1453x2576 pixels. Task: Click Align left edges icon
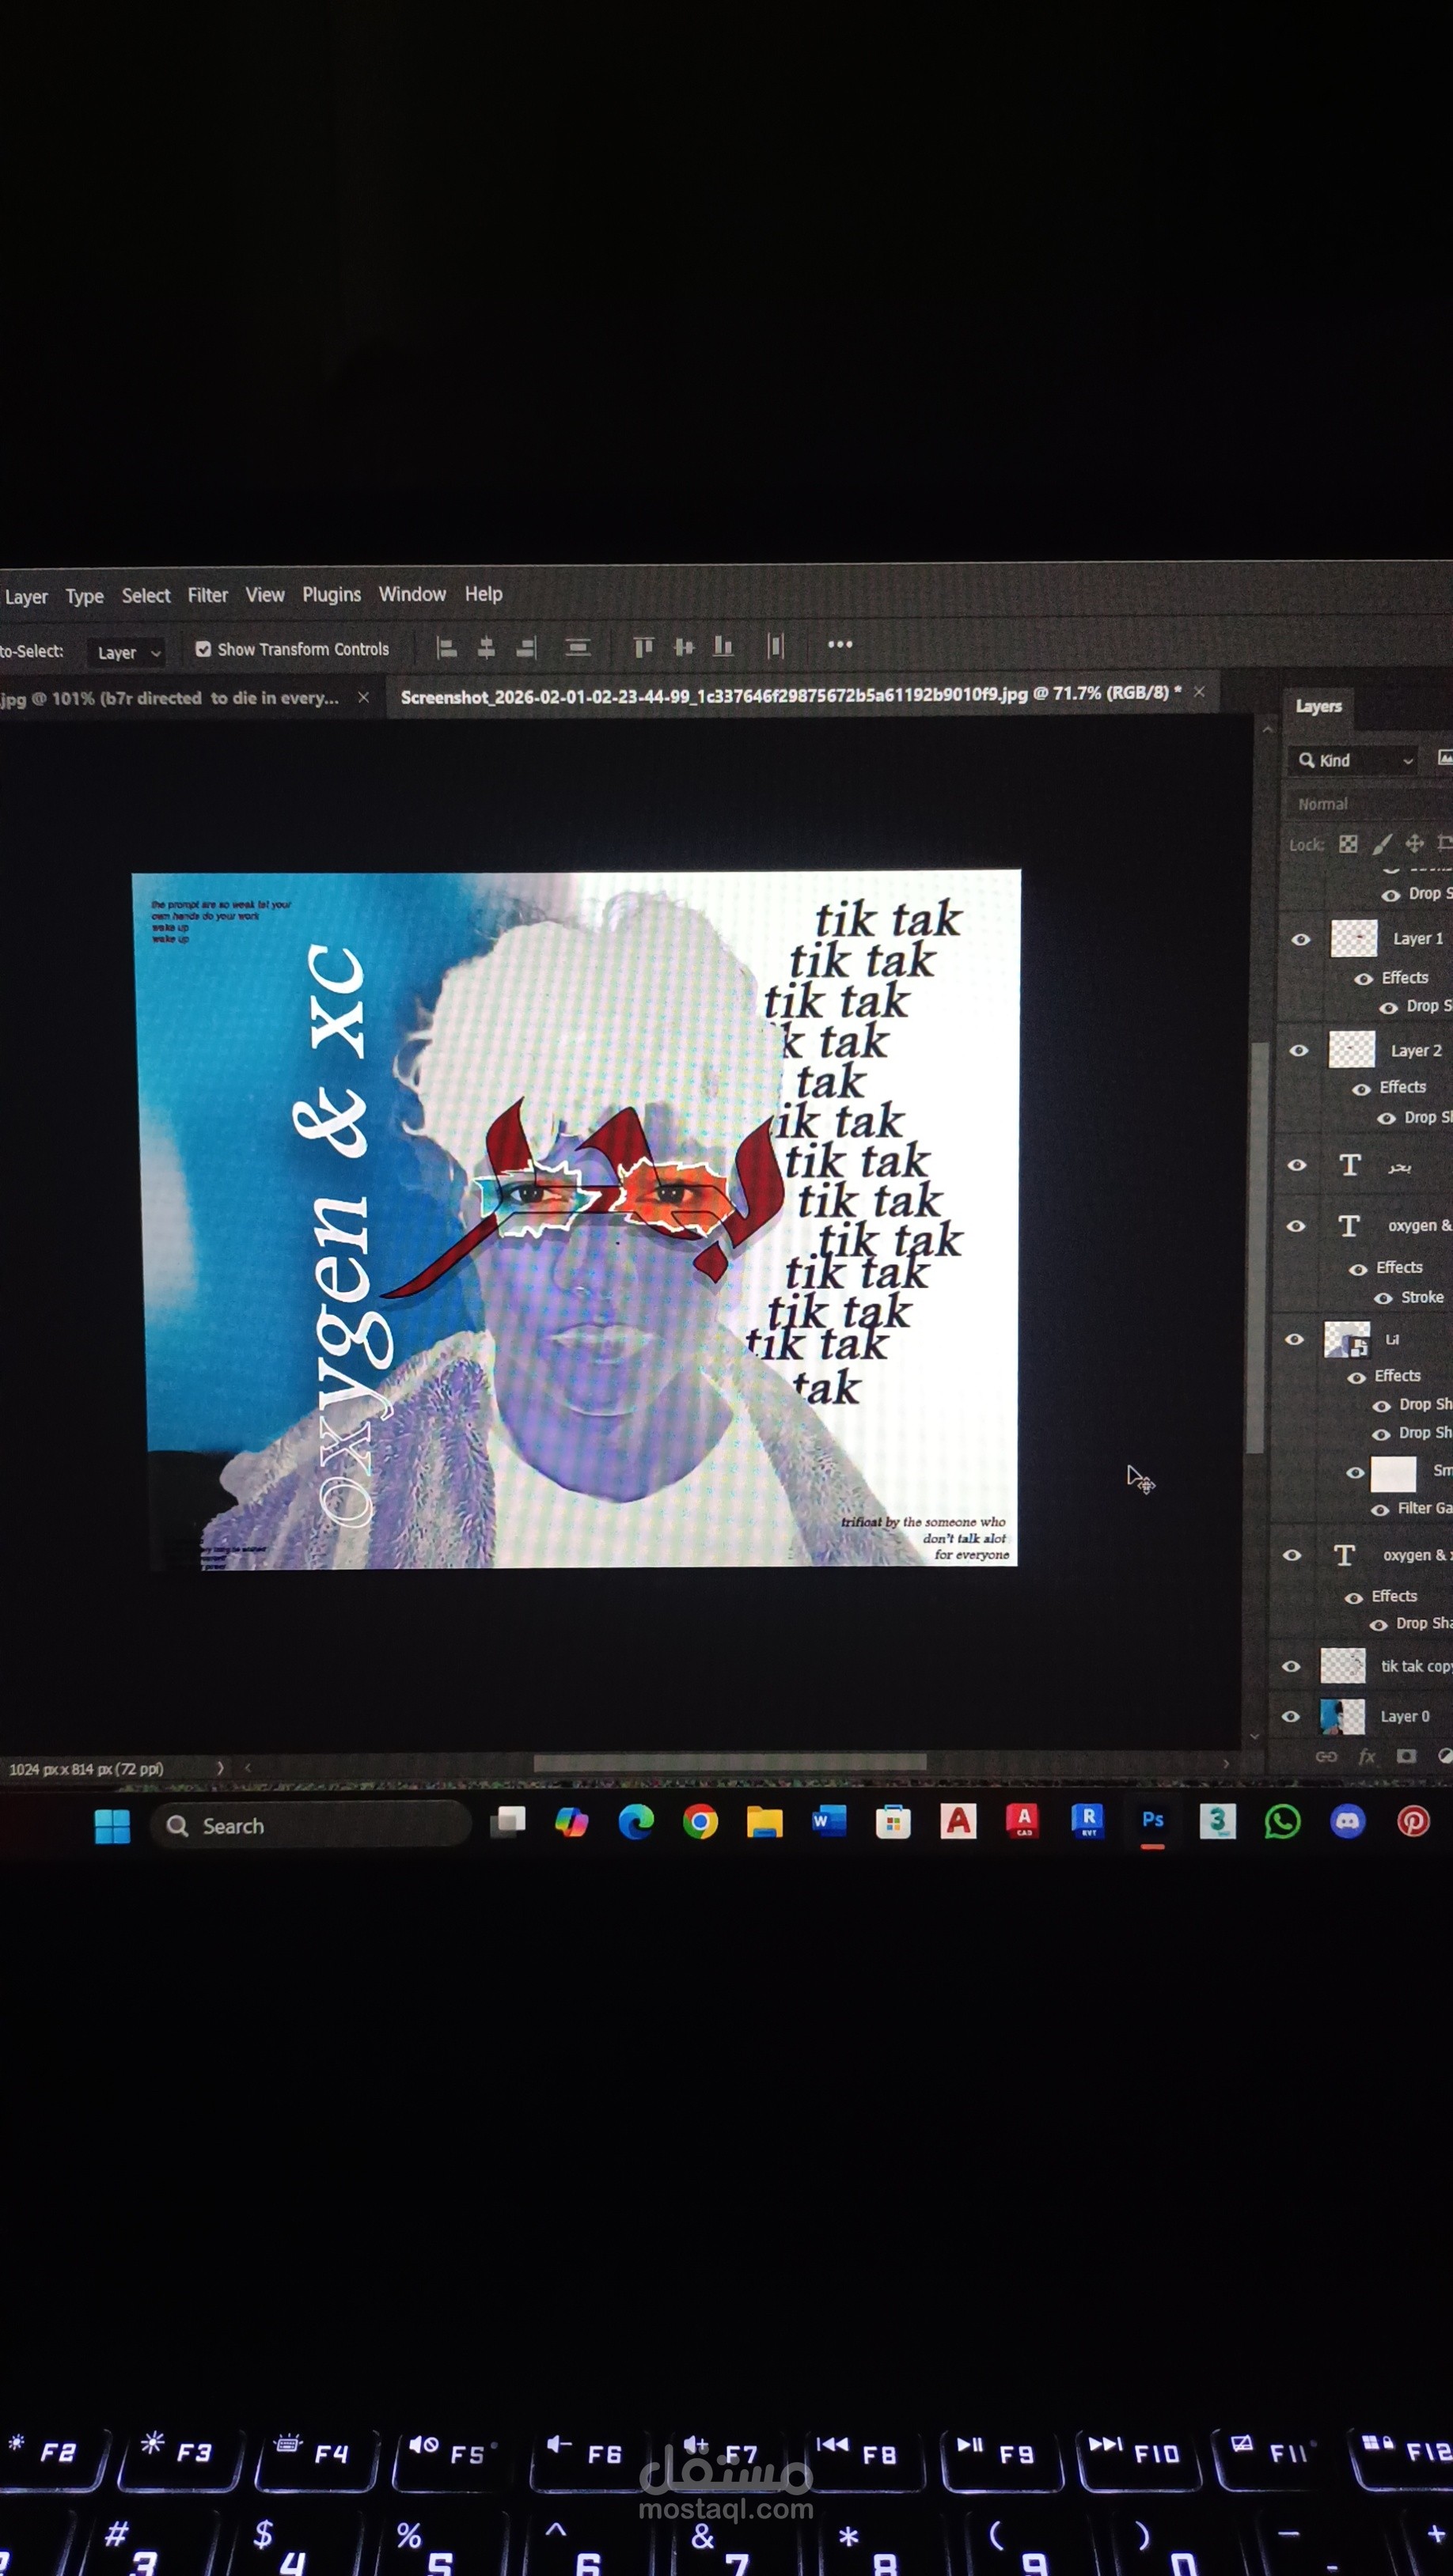click(446, 649)
